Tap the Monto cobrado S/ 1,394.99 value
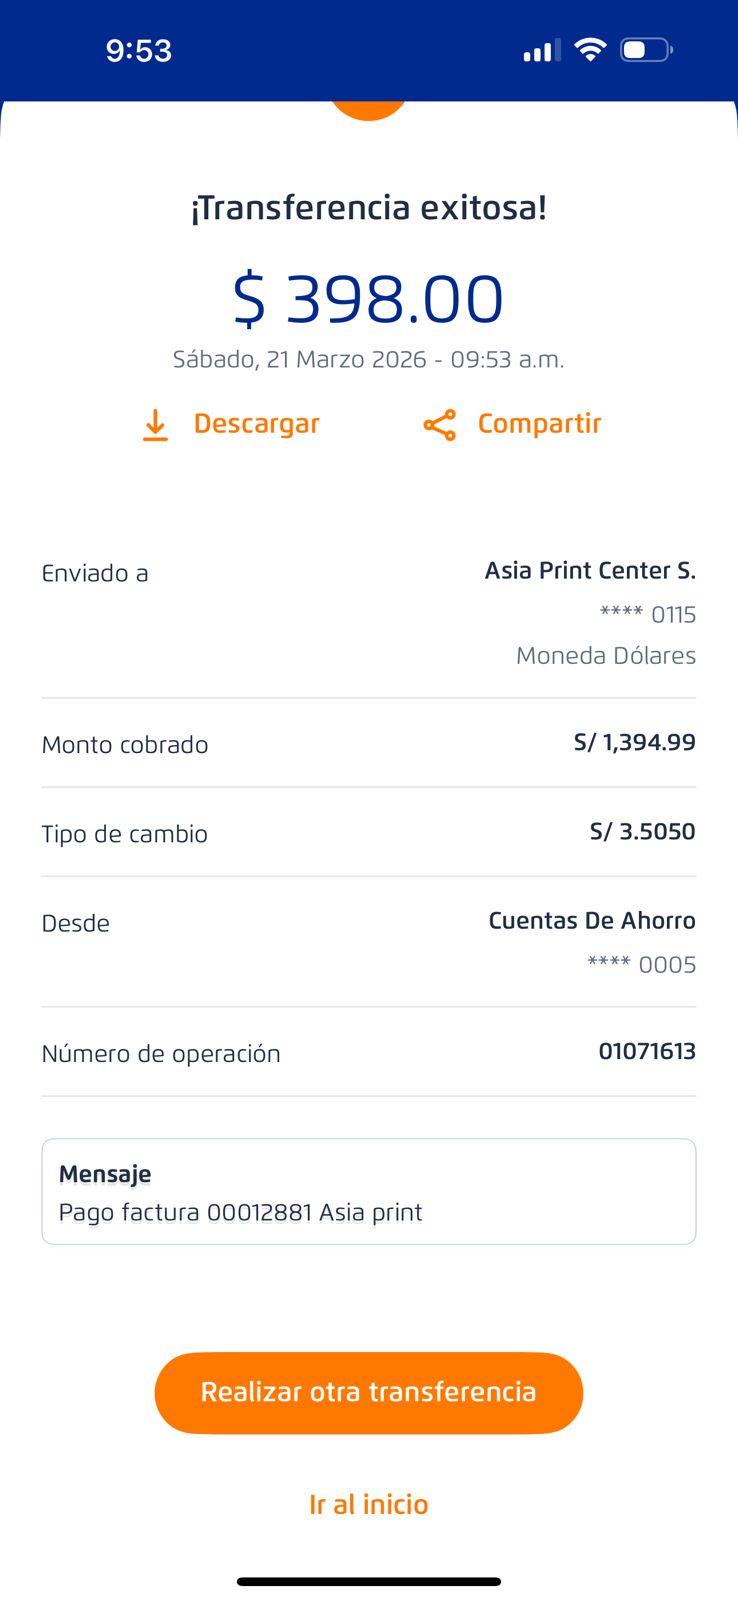 coord(634,742)
